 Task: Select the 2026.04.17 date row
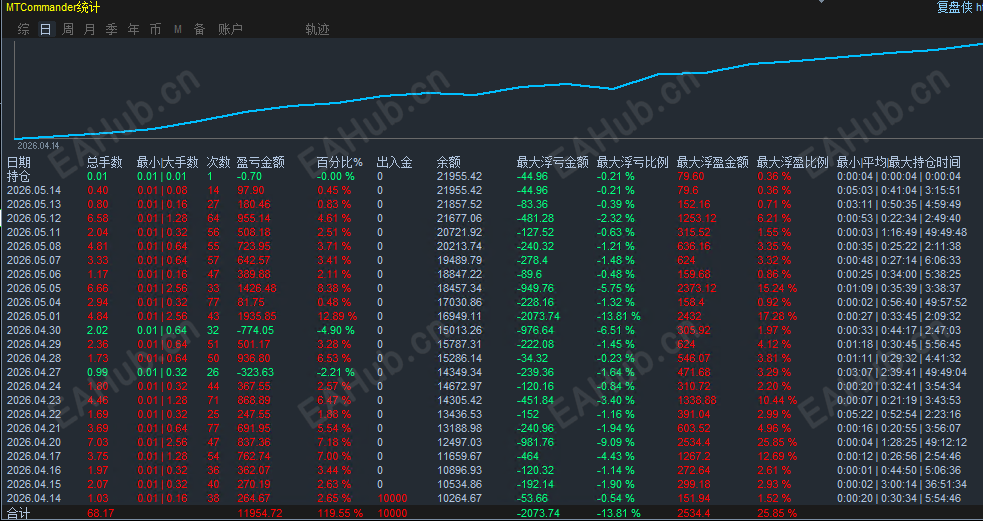[33, 456]
